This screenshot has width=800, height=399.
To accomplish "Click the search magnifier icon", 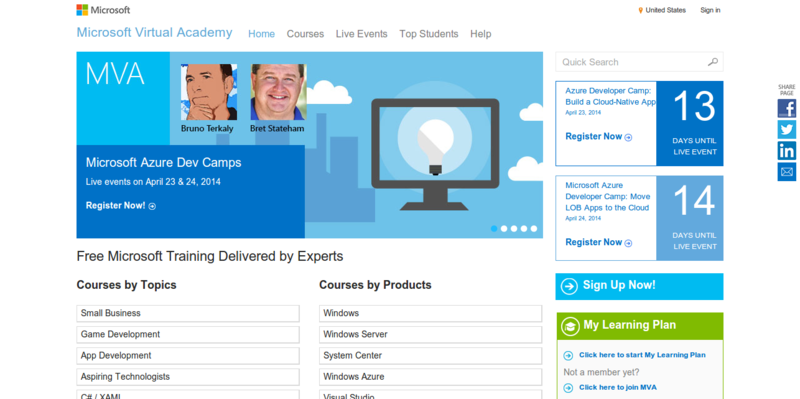I will 712,62.
